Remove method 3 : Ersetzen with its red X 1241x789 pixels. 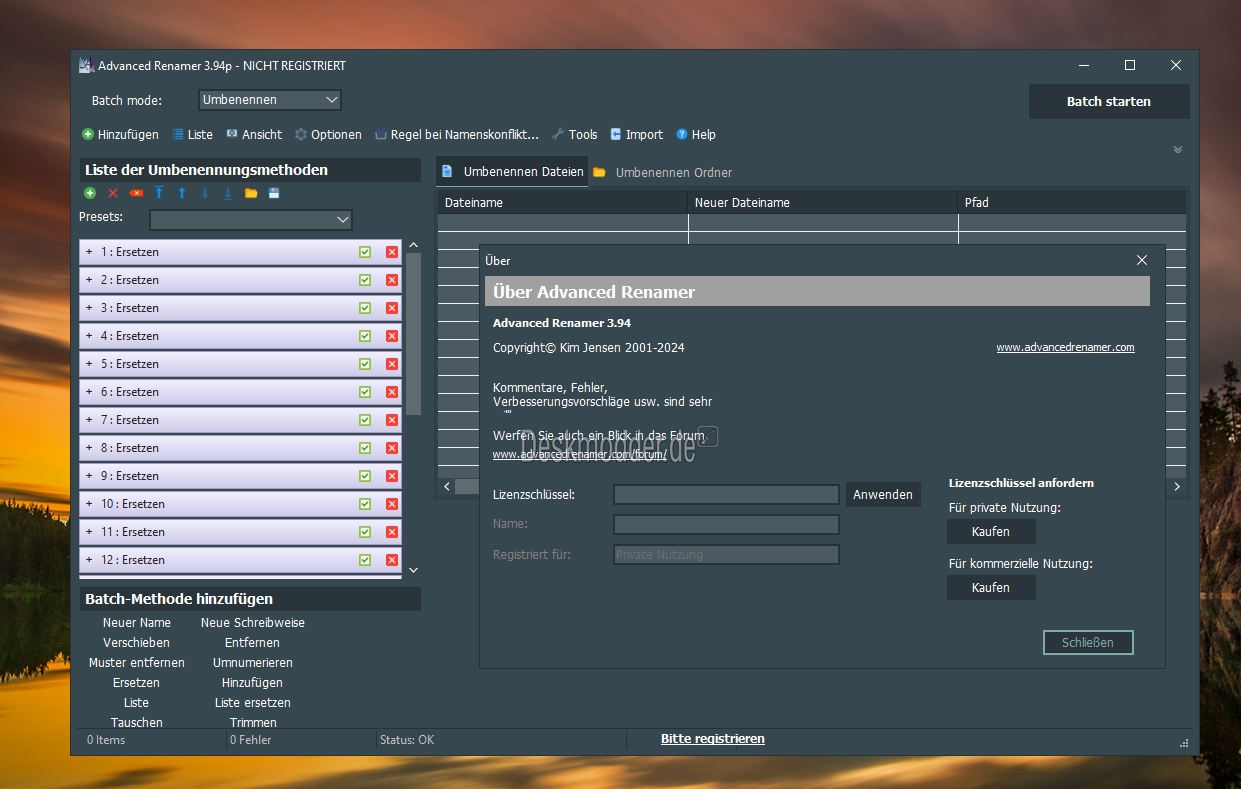point(392,308)
